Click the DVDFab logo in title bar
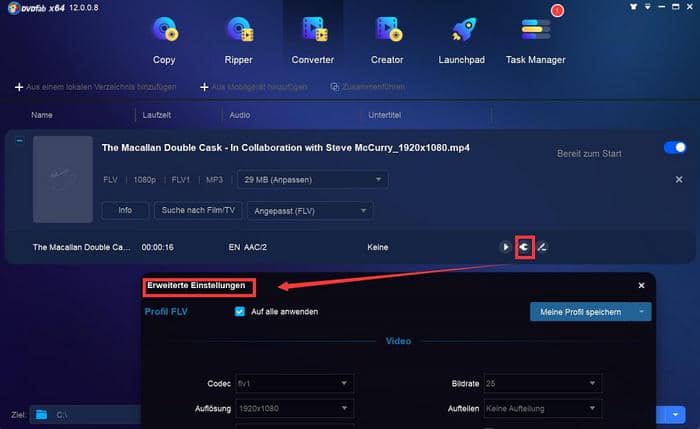This screenshot has width=700, height=429. [14, 8]
